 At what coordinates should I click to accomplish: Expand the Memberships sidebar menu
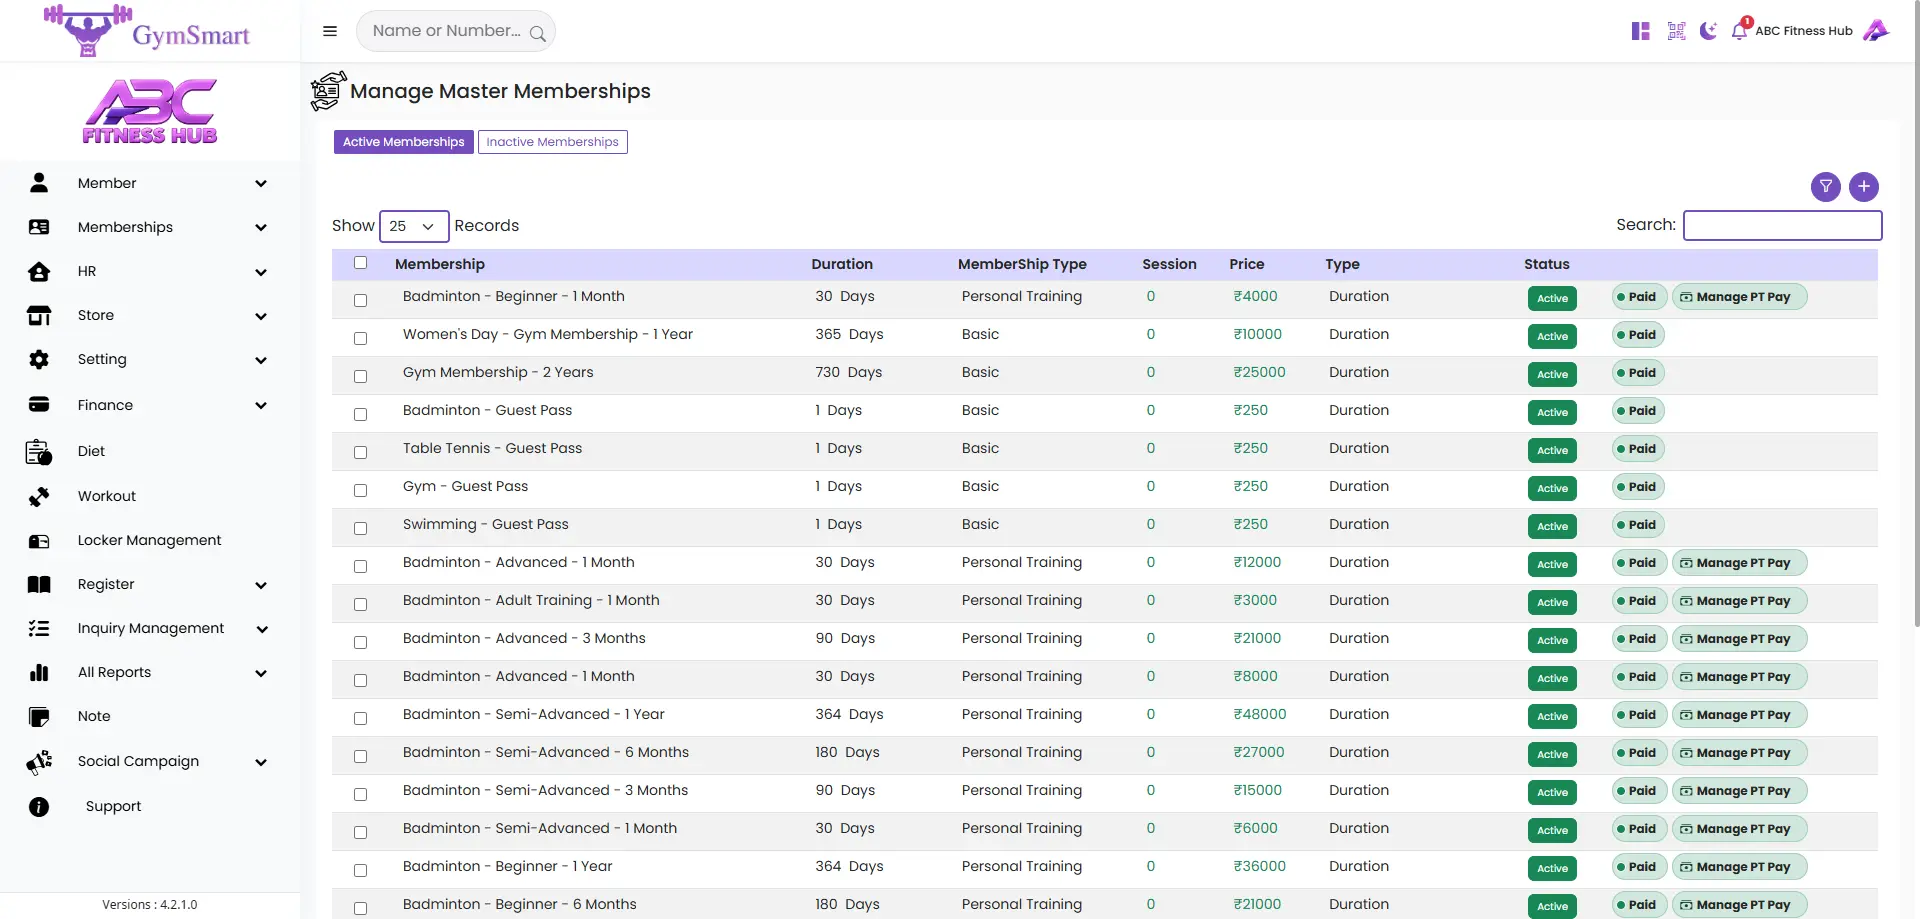[150, 227]
